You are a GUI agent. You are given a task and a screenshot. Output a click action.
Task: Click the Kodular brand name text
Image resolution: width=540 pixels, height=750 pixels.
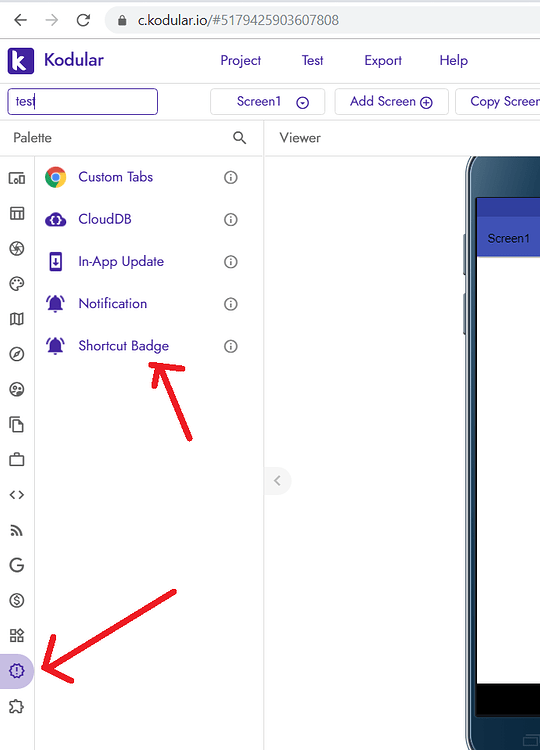(x=74, y=60)
